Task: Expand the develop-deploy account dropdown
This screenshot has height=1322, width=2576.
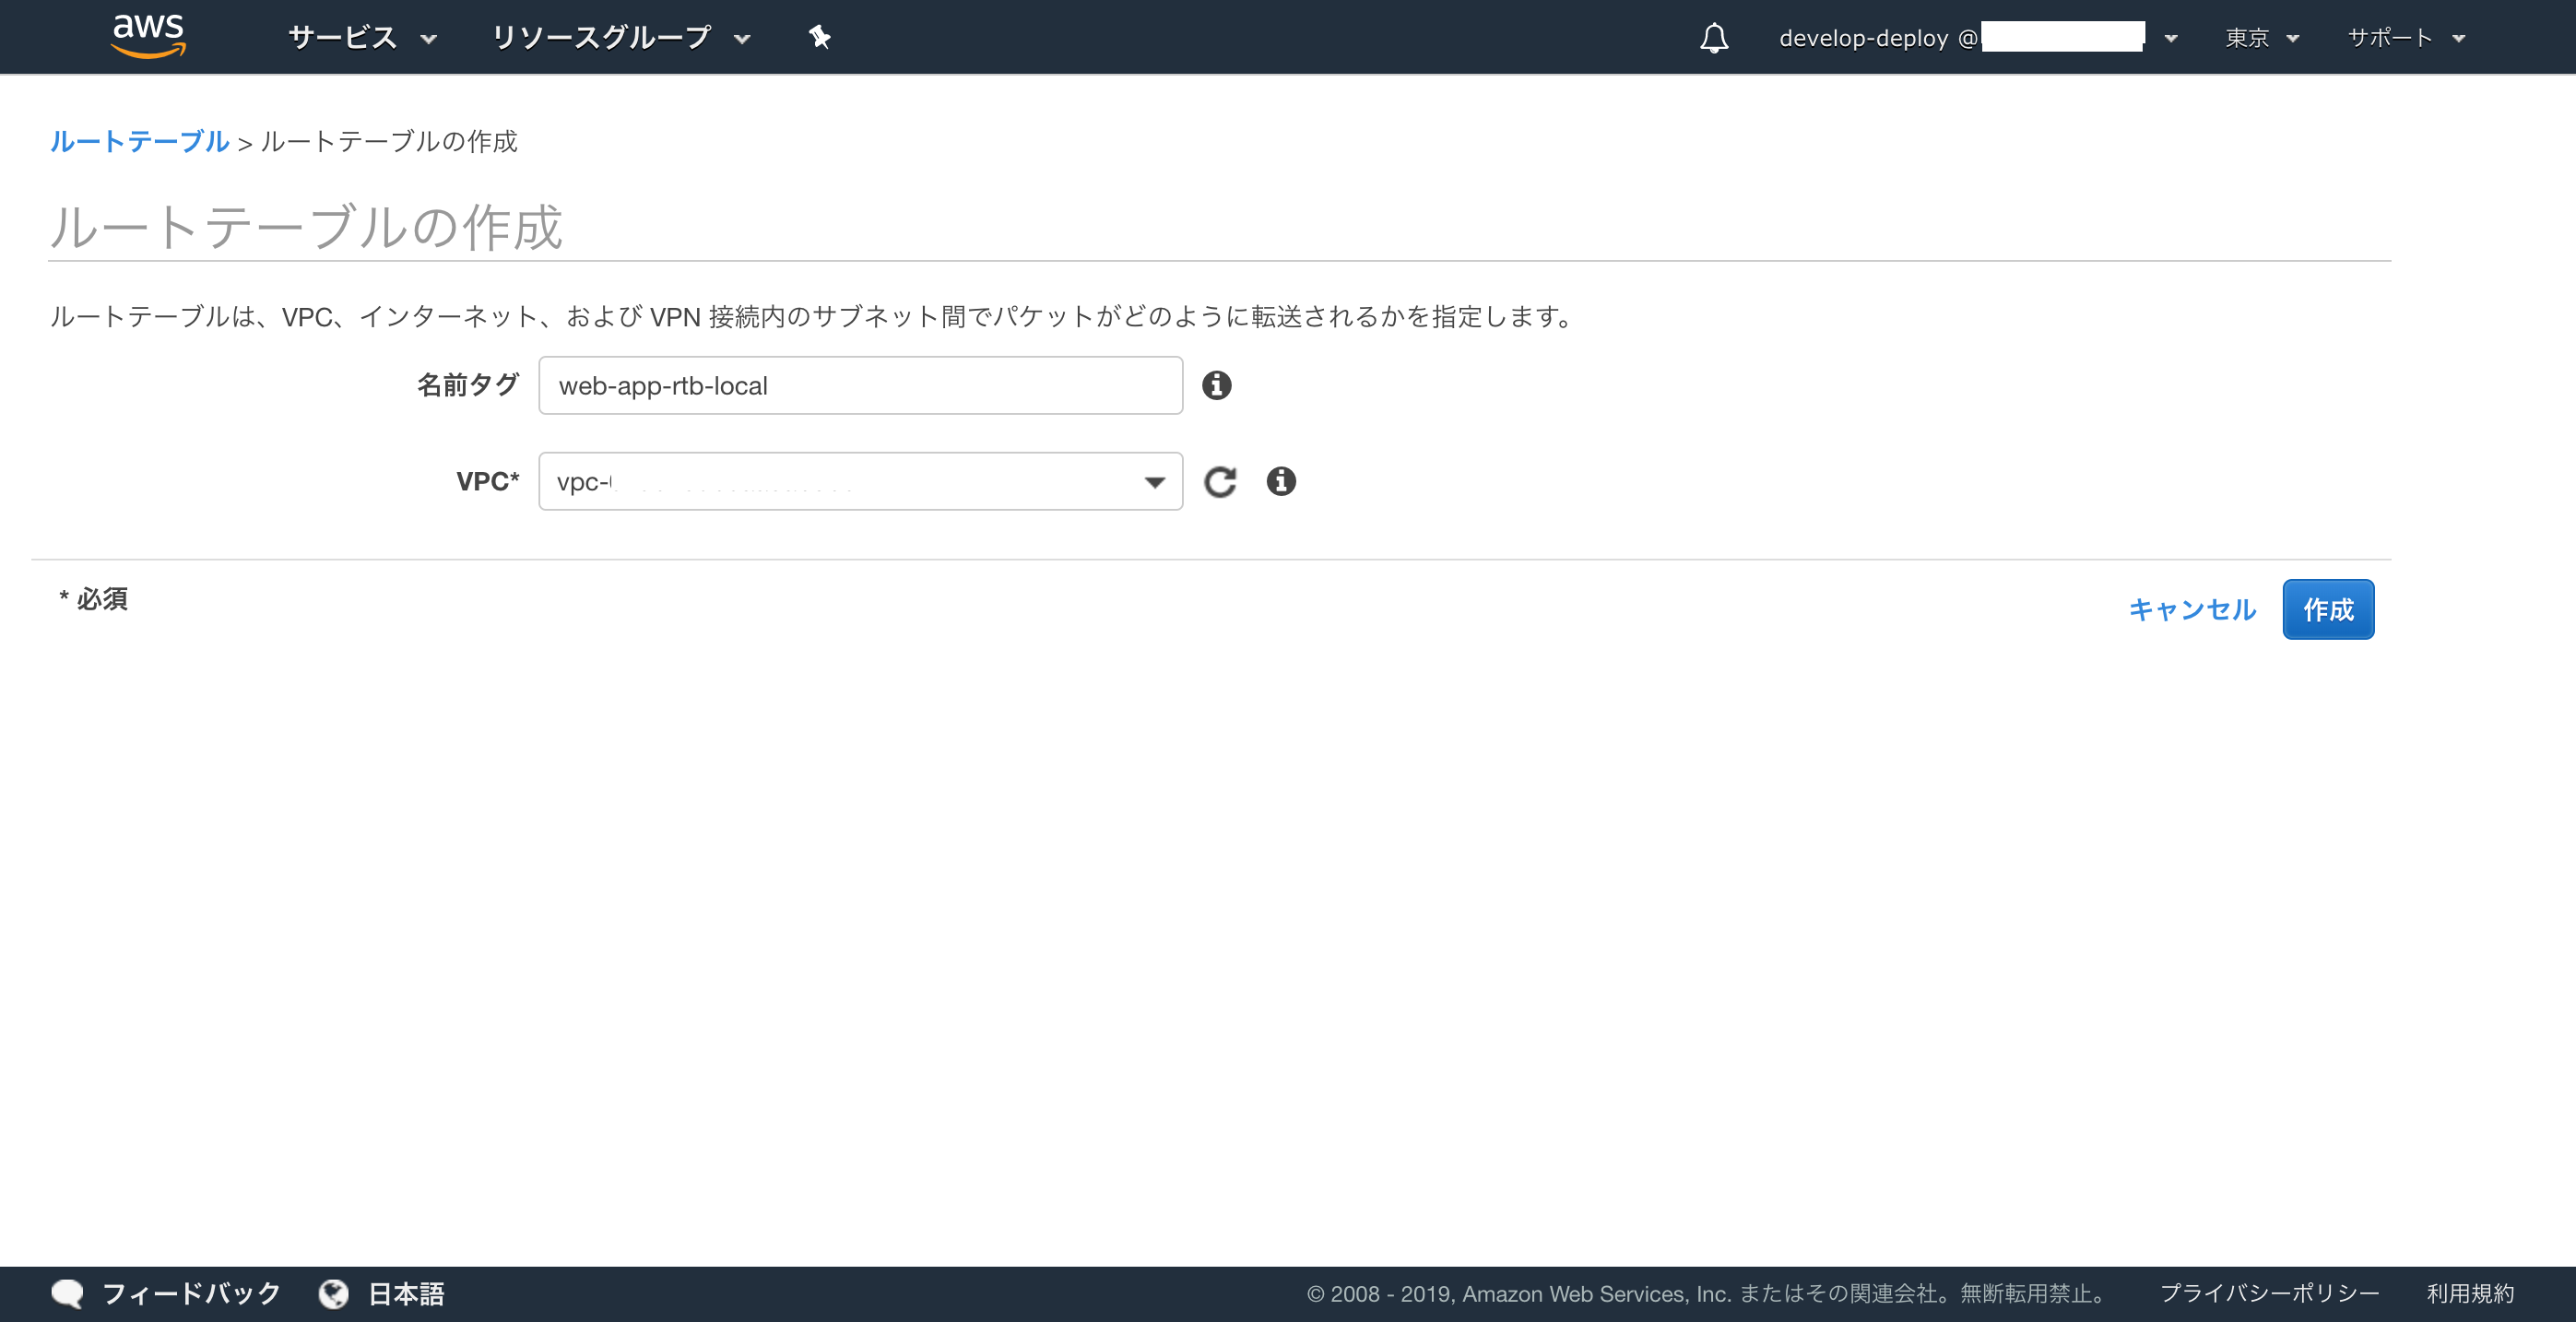Action: coord(1976,38)
